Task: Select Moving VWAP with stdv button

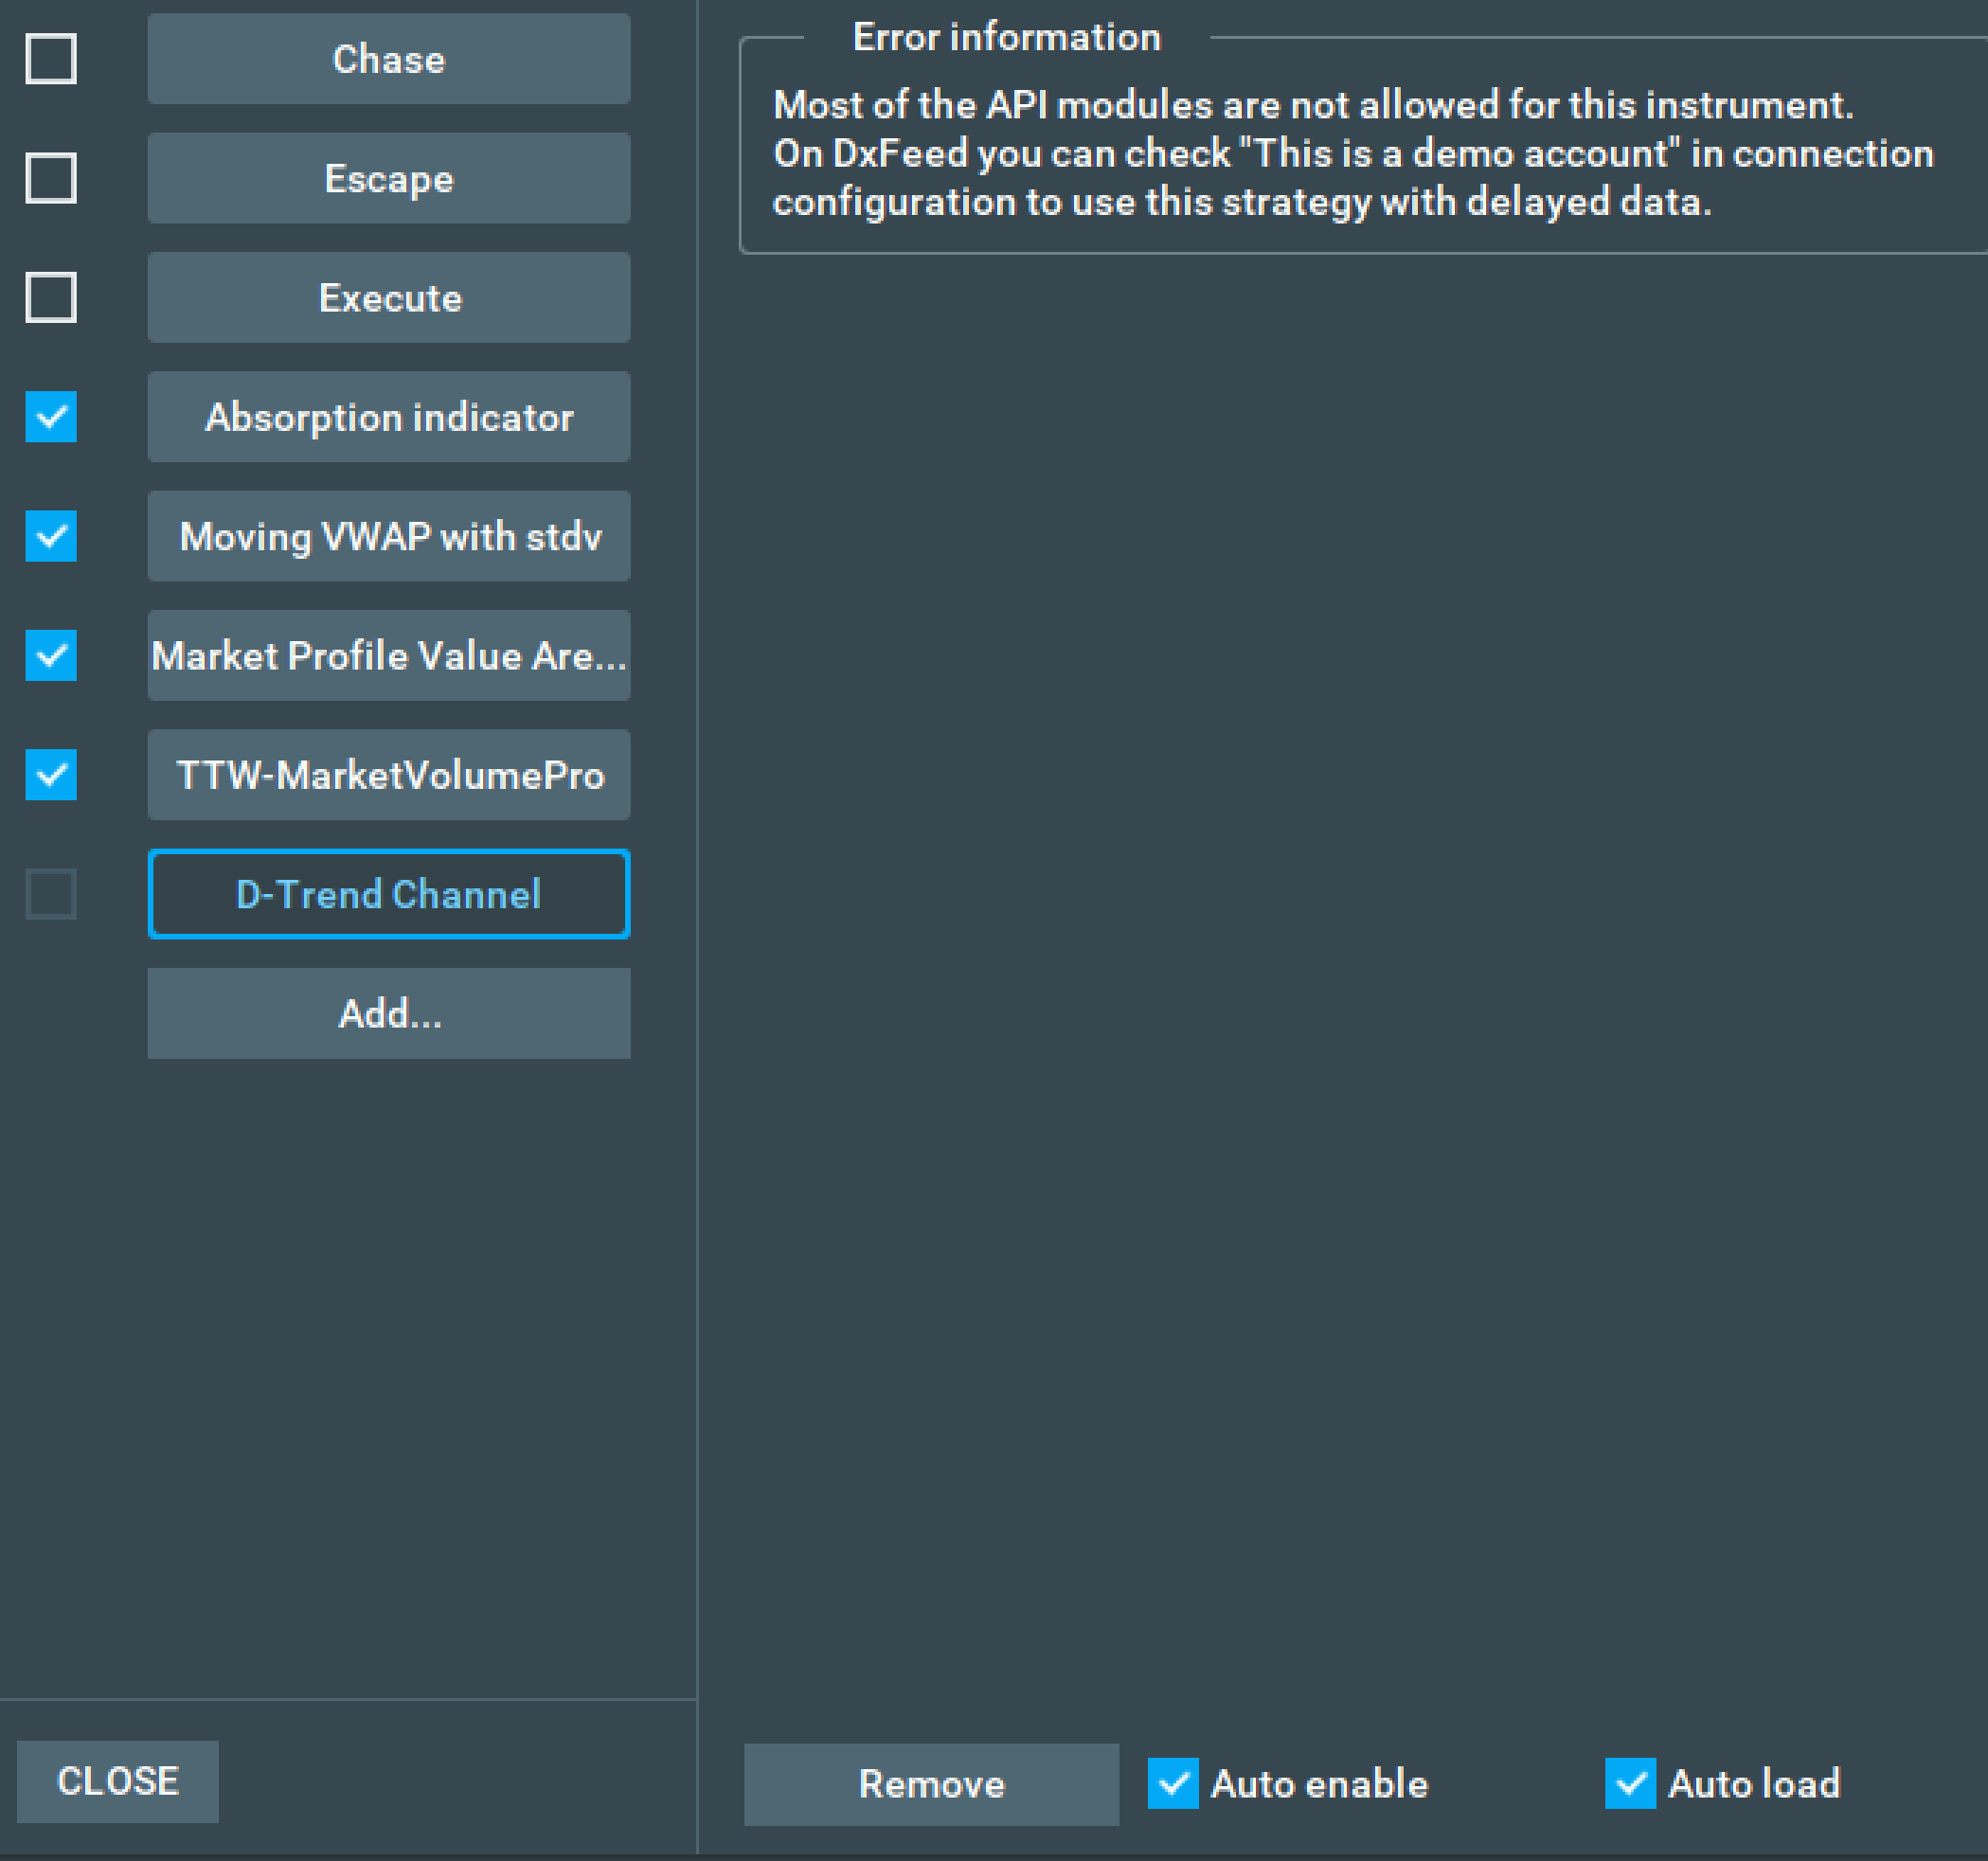Action: pos(388,536)
